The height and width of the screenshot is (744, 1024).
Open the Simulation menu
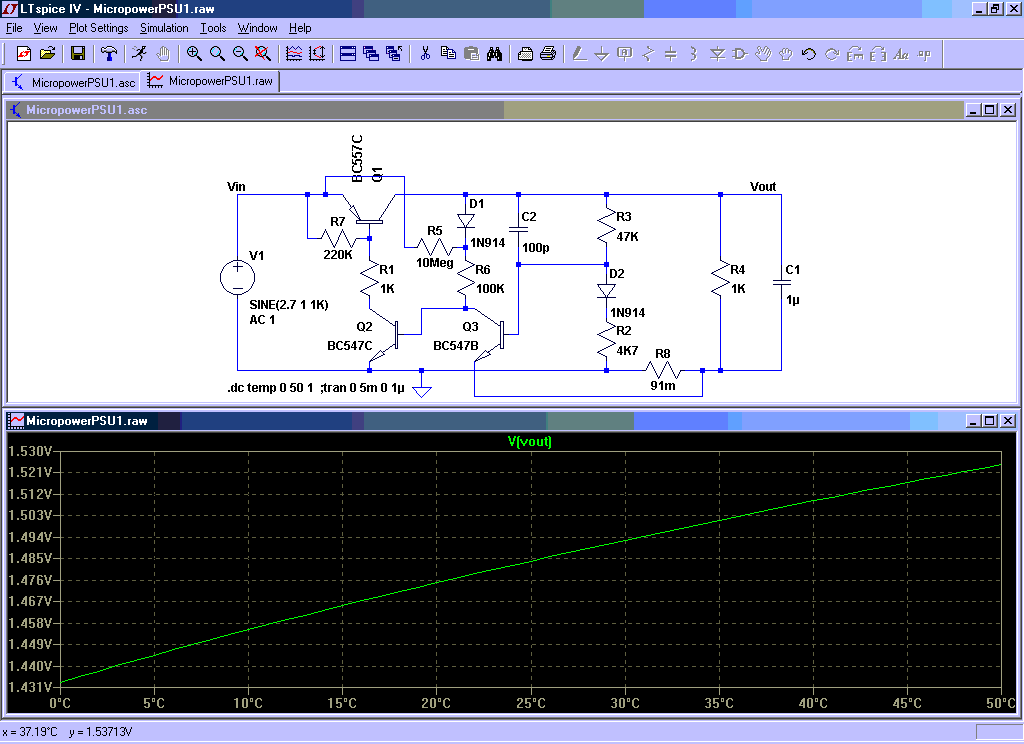point(164,28)
